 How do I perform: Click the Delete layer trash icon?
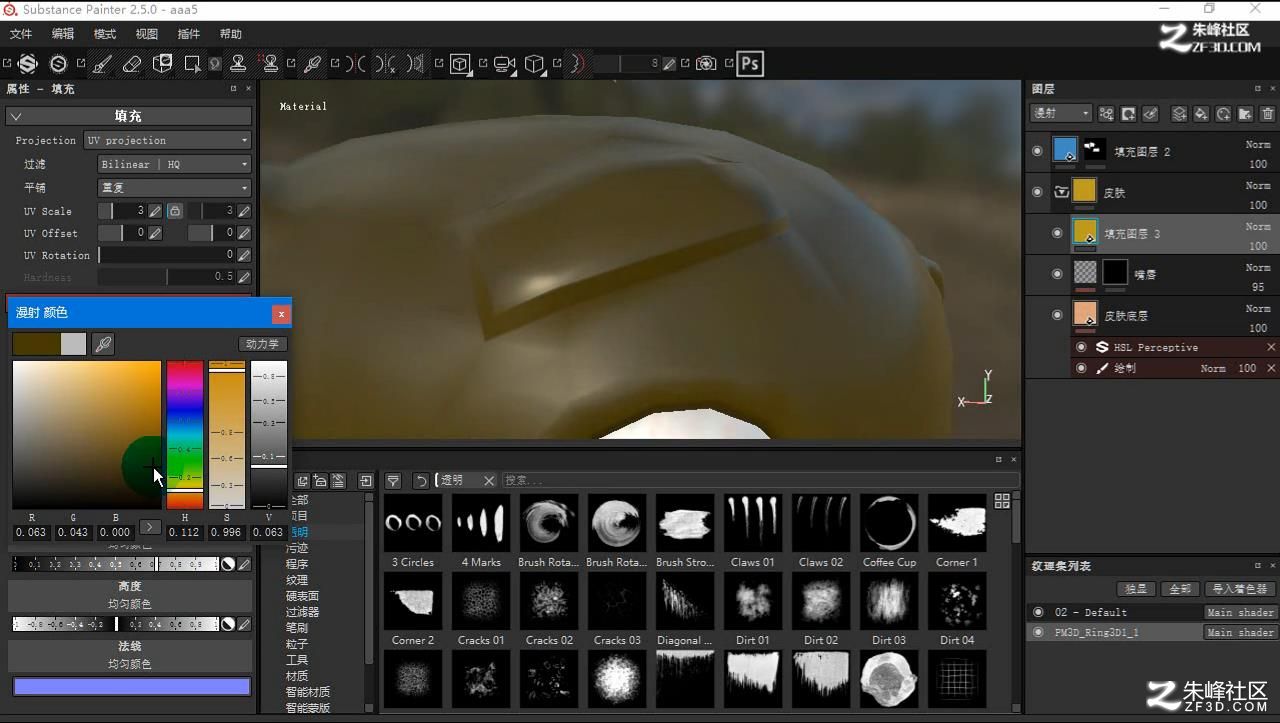(x=1267, y=114)
